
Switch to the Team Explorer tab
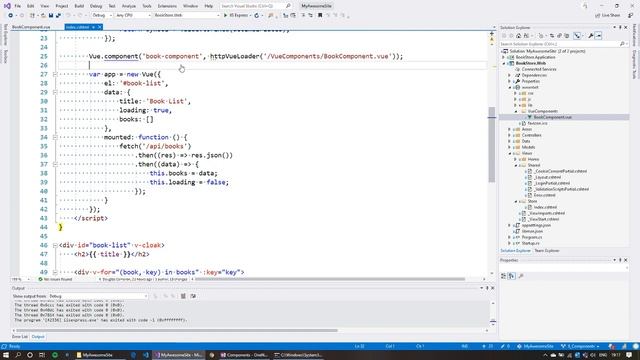coord(547,251)
